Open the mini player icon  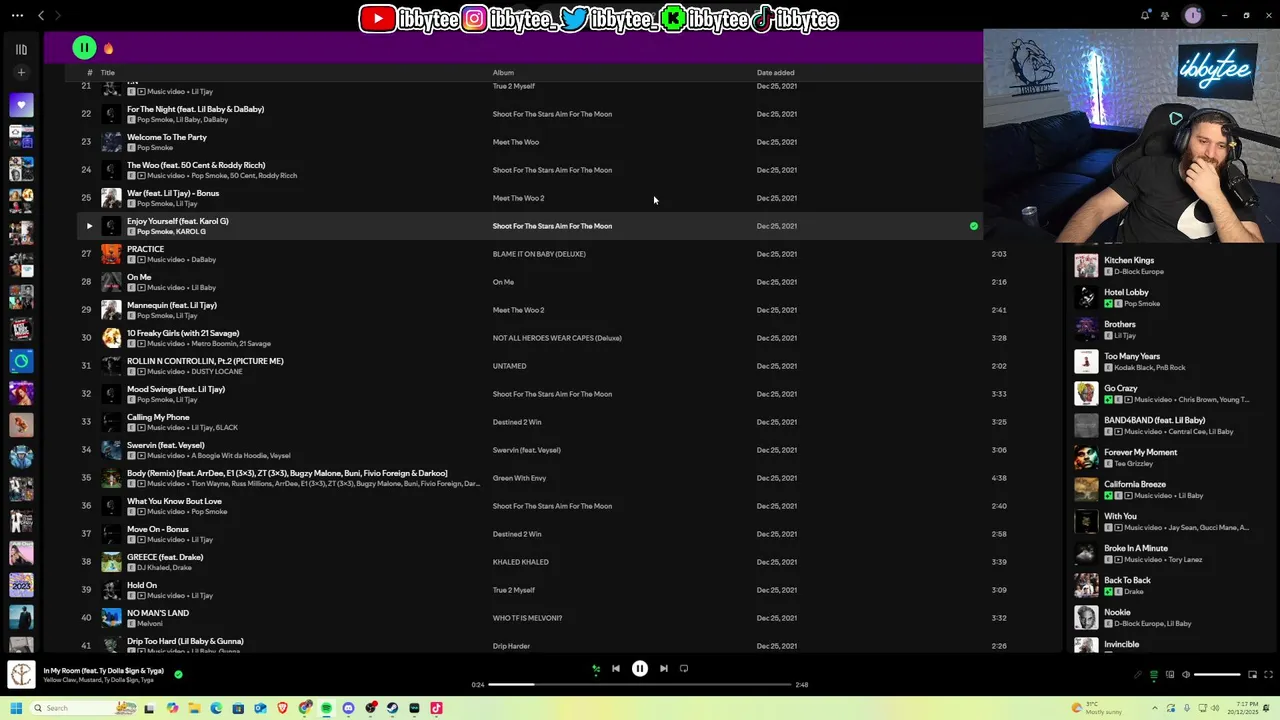click(x=1252, y=675)
